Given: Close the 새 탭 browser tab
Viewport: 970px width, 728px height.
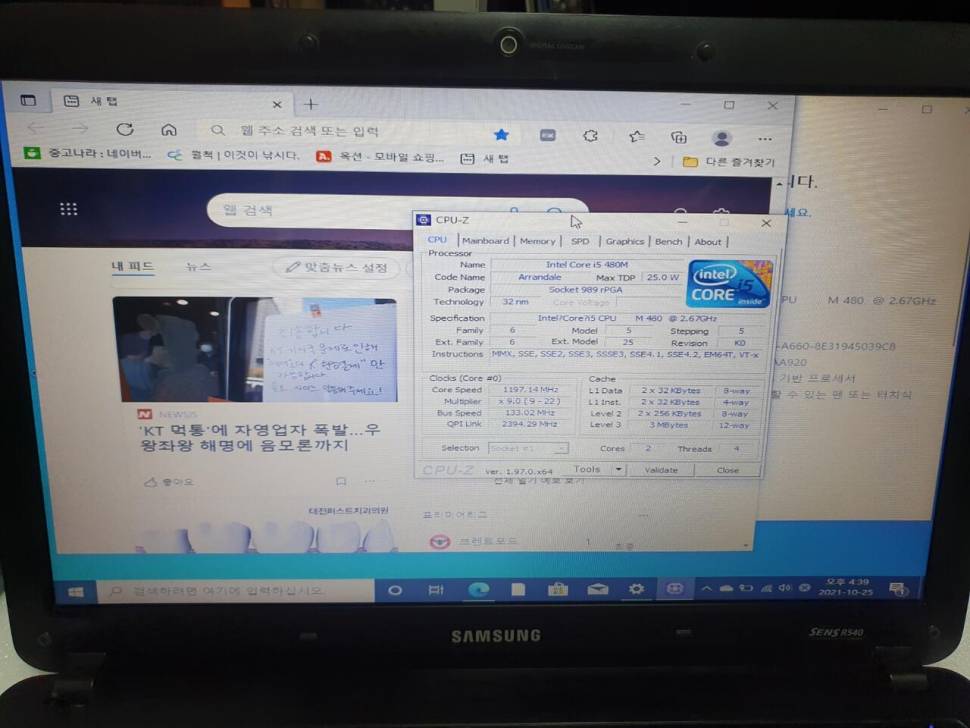Looking at the screenshot, I should pos(277,105).
